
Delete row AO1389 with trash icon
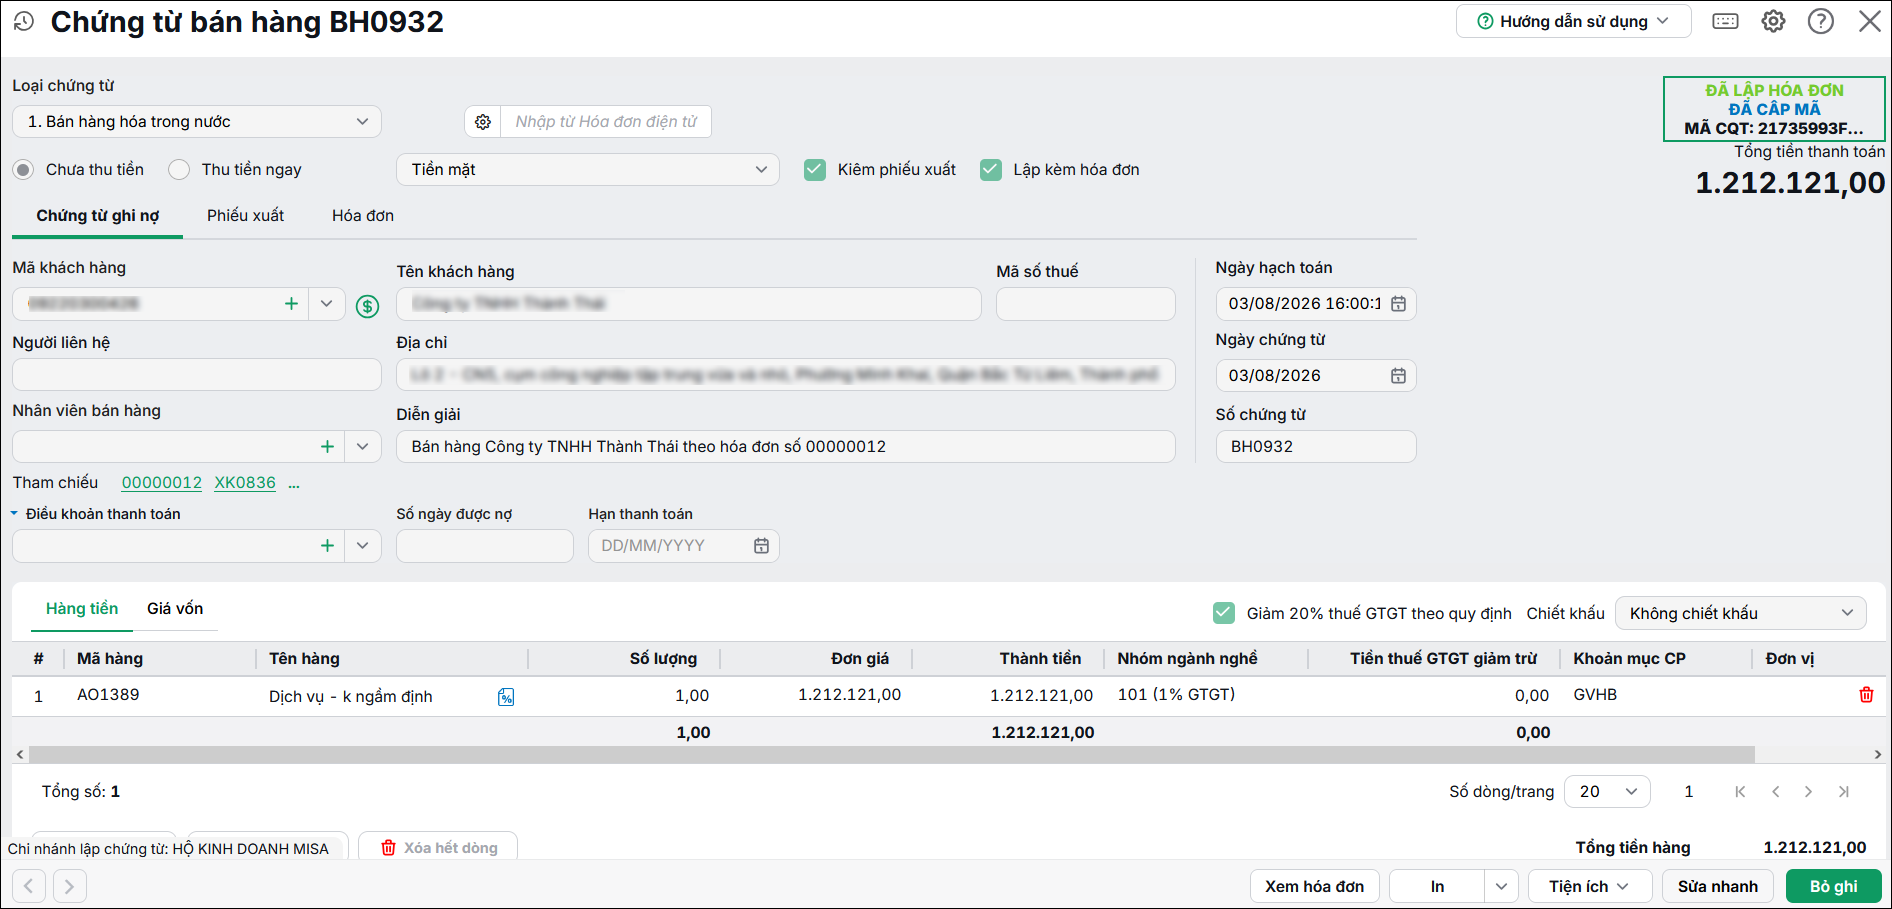1866,695
